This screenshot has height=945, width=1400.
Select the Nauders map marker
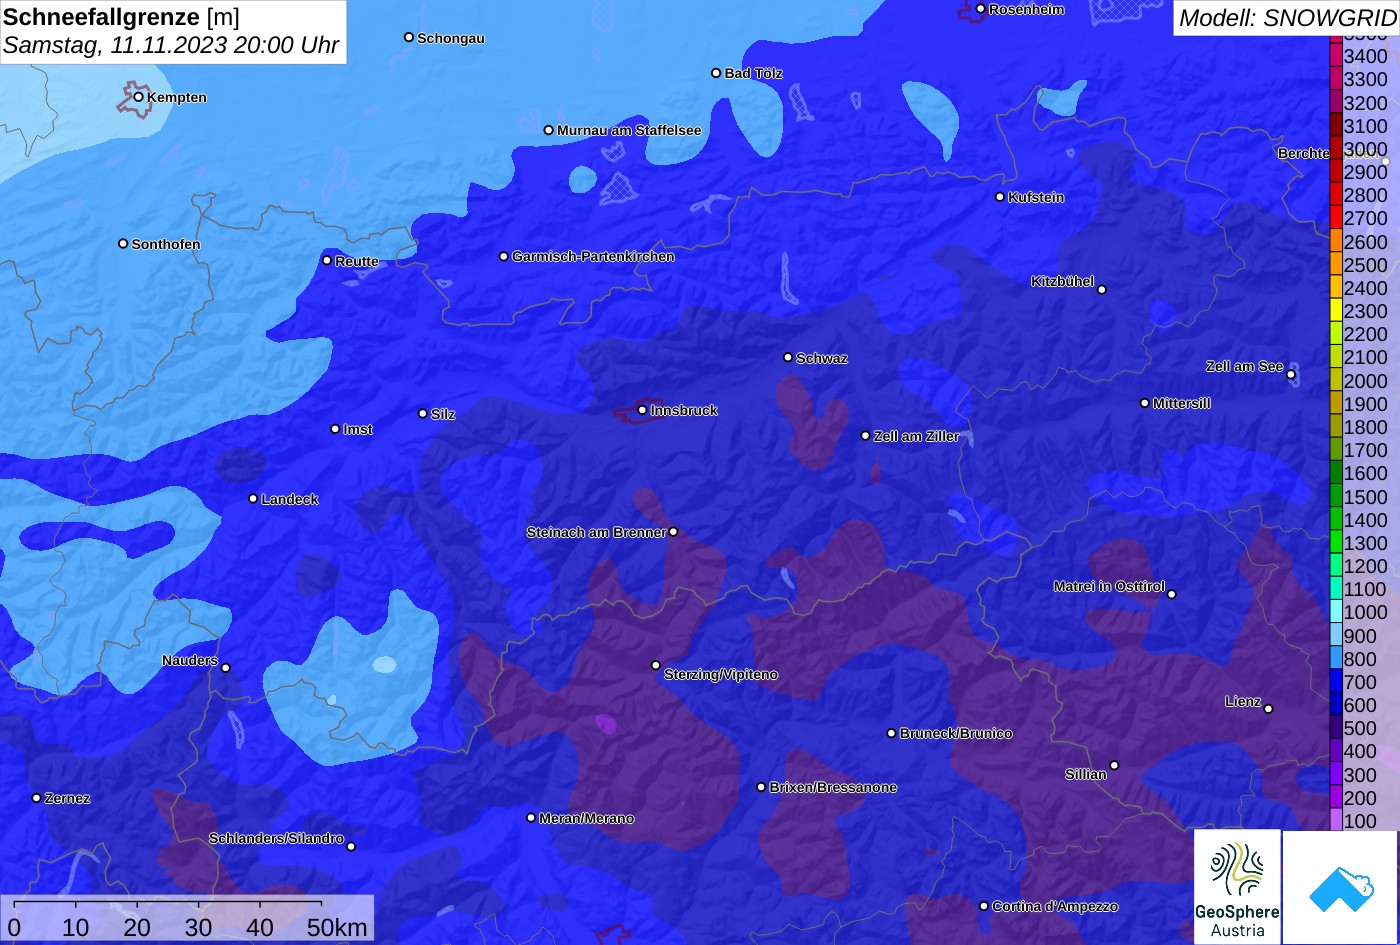pyautogui.click(x=225, y=668)
